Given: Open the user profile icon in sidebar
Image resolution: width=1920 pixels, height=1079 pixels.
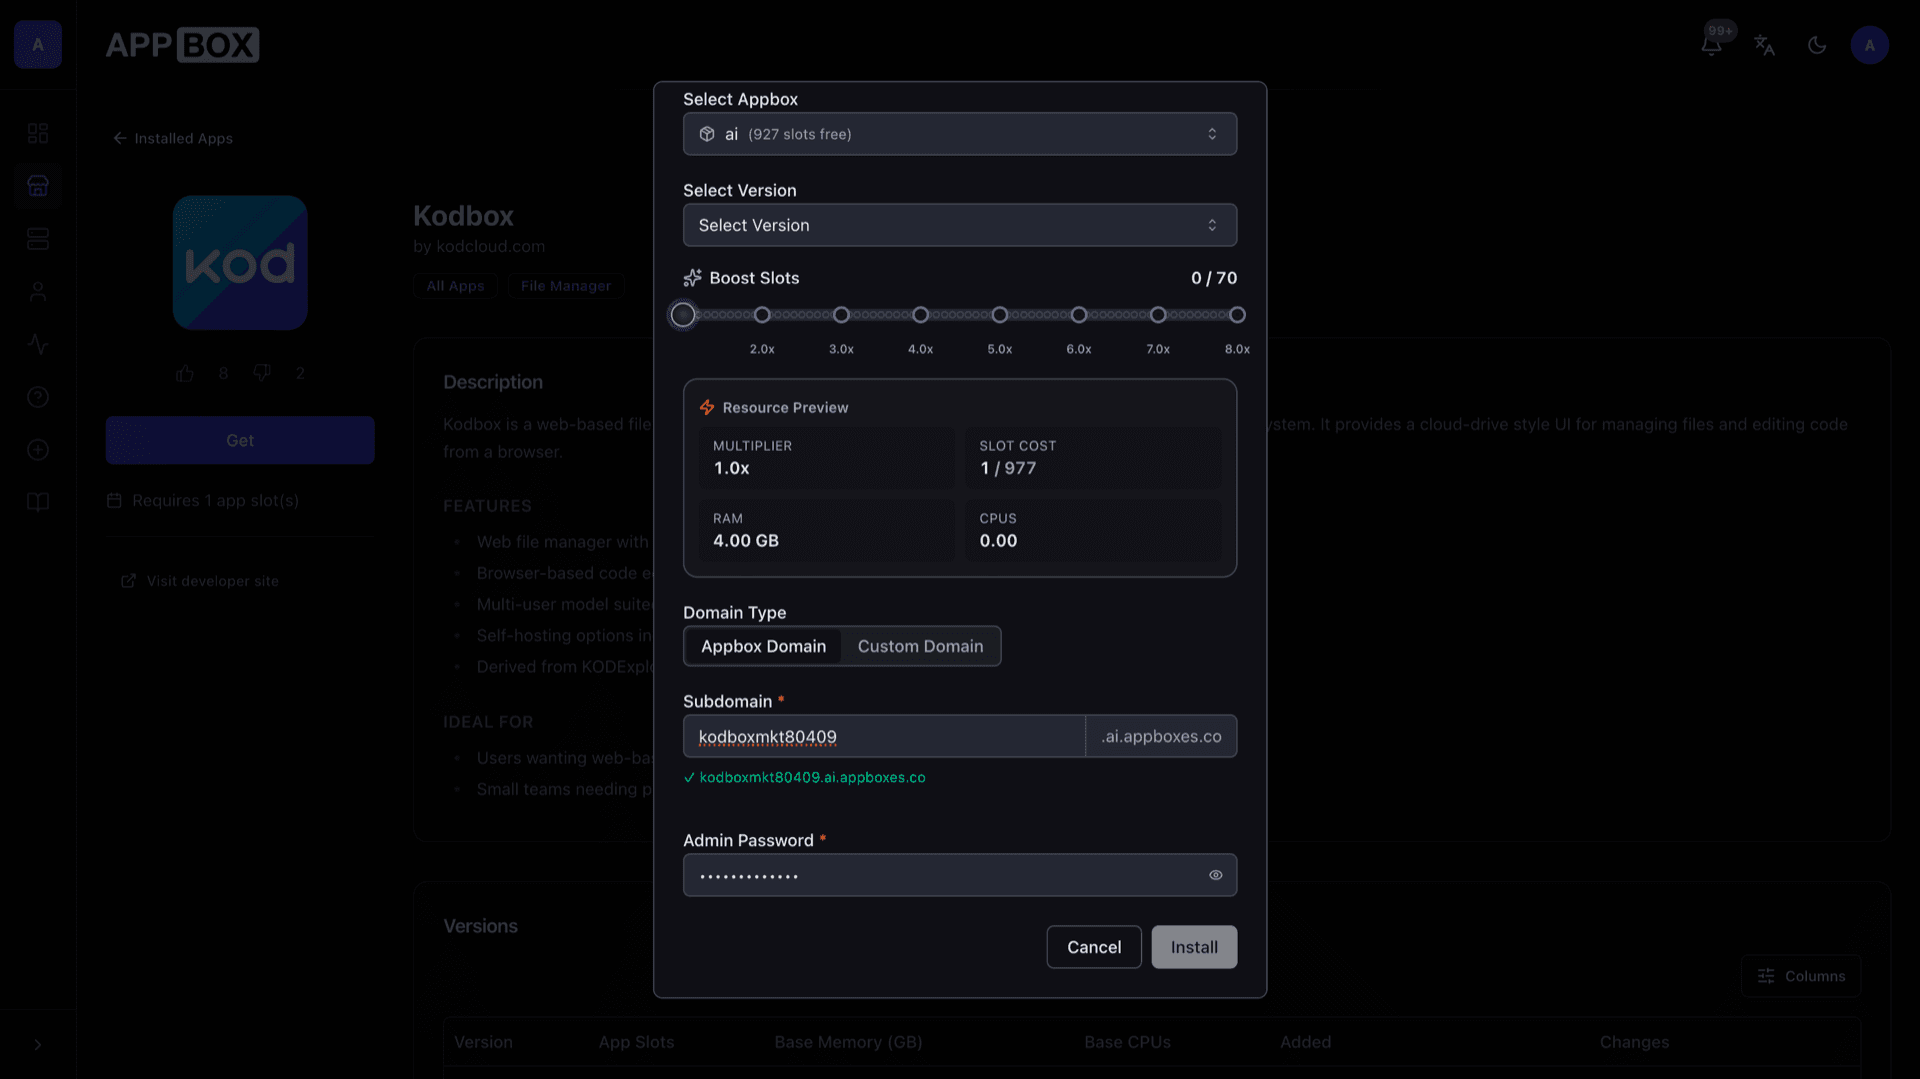Looking at the screenshot, I should click(38, 292).
